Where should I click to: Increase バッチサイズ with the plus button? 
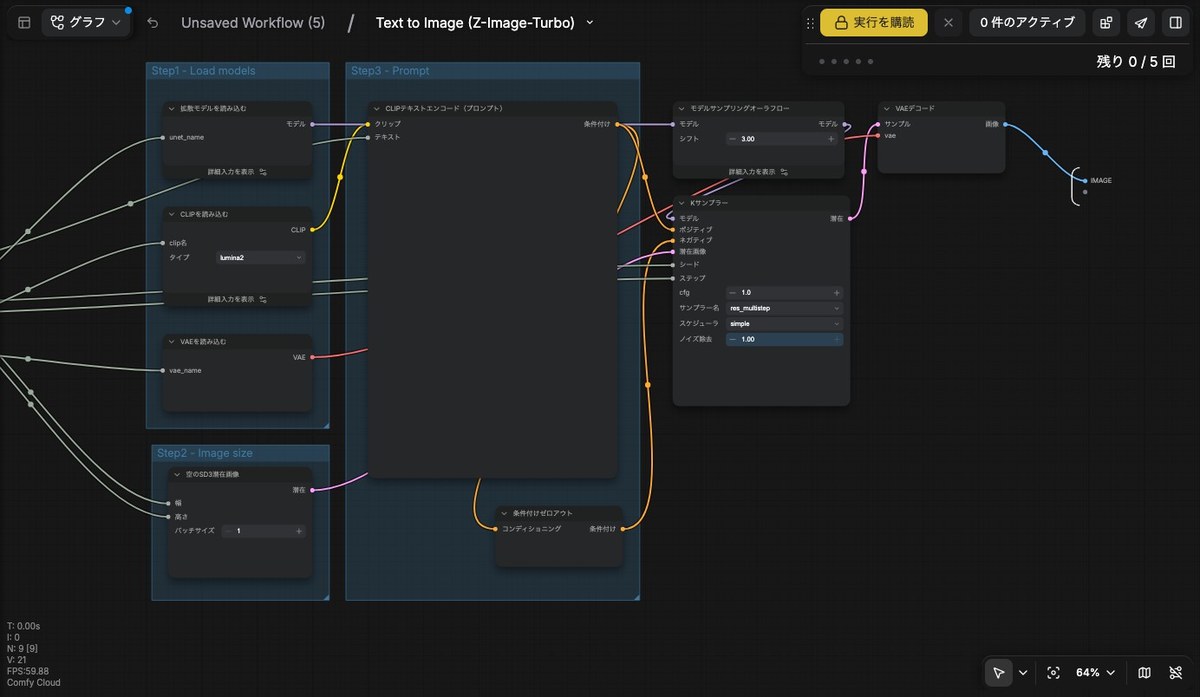point(299,531)
